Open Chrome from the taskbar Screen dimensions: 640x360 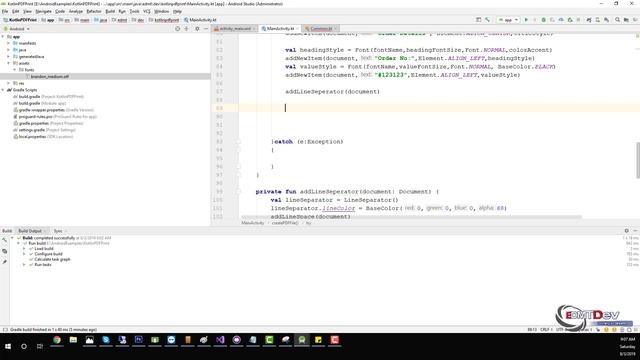point(57,340)
